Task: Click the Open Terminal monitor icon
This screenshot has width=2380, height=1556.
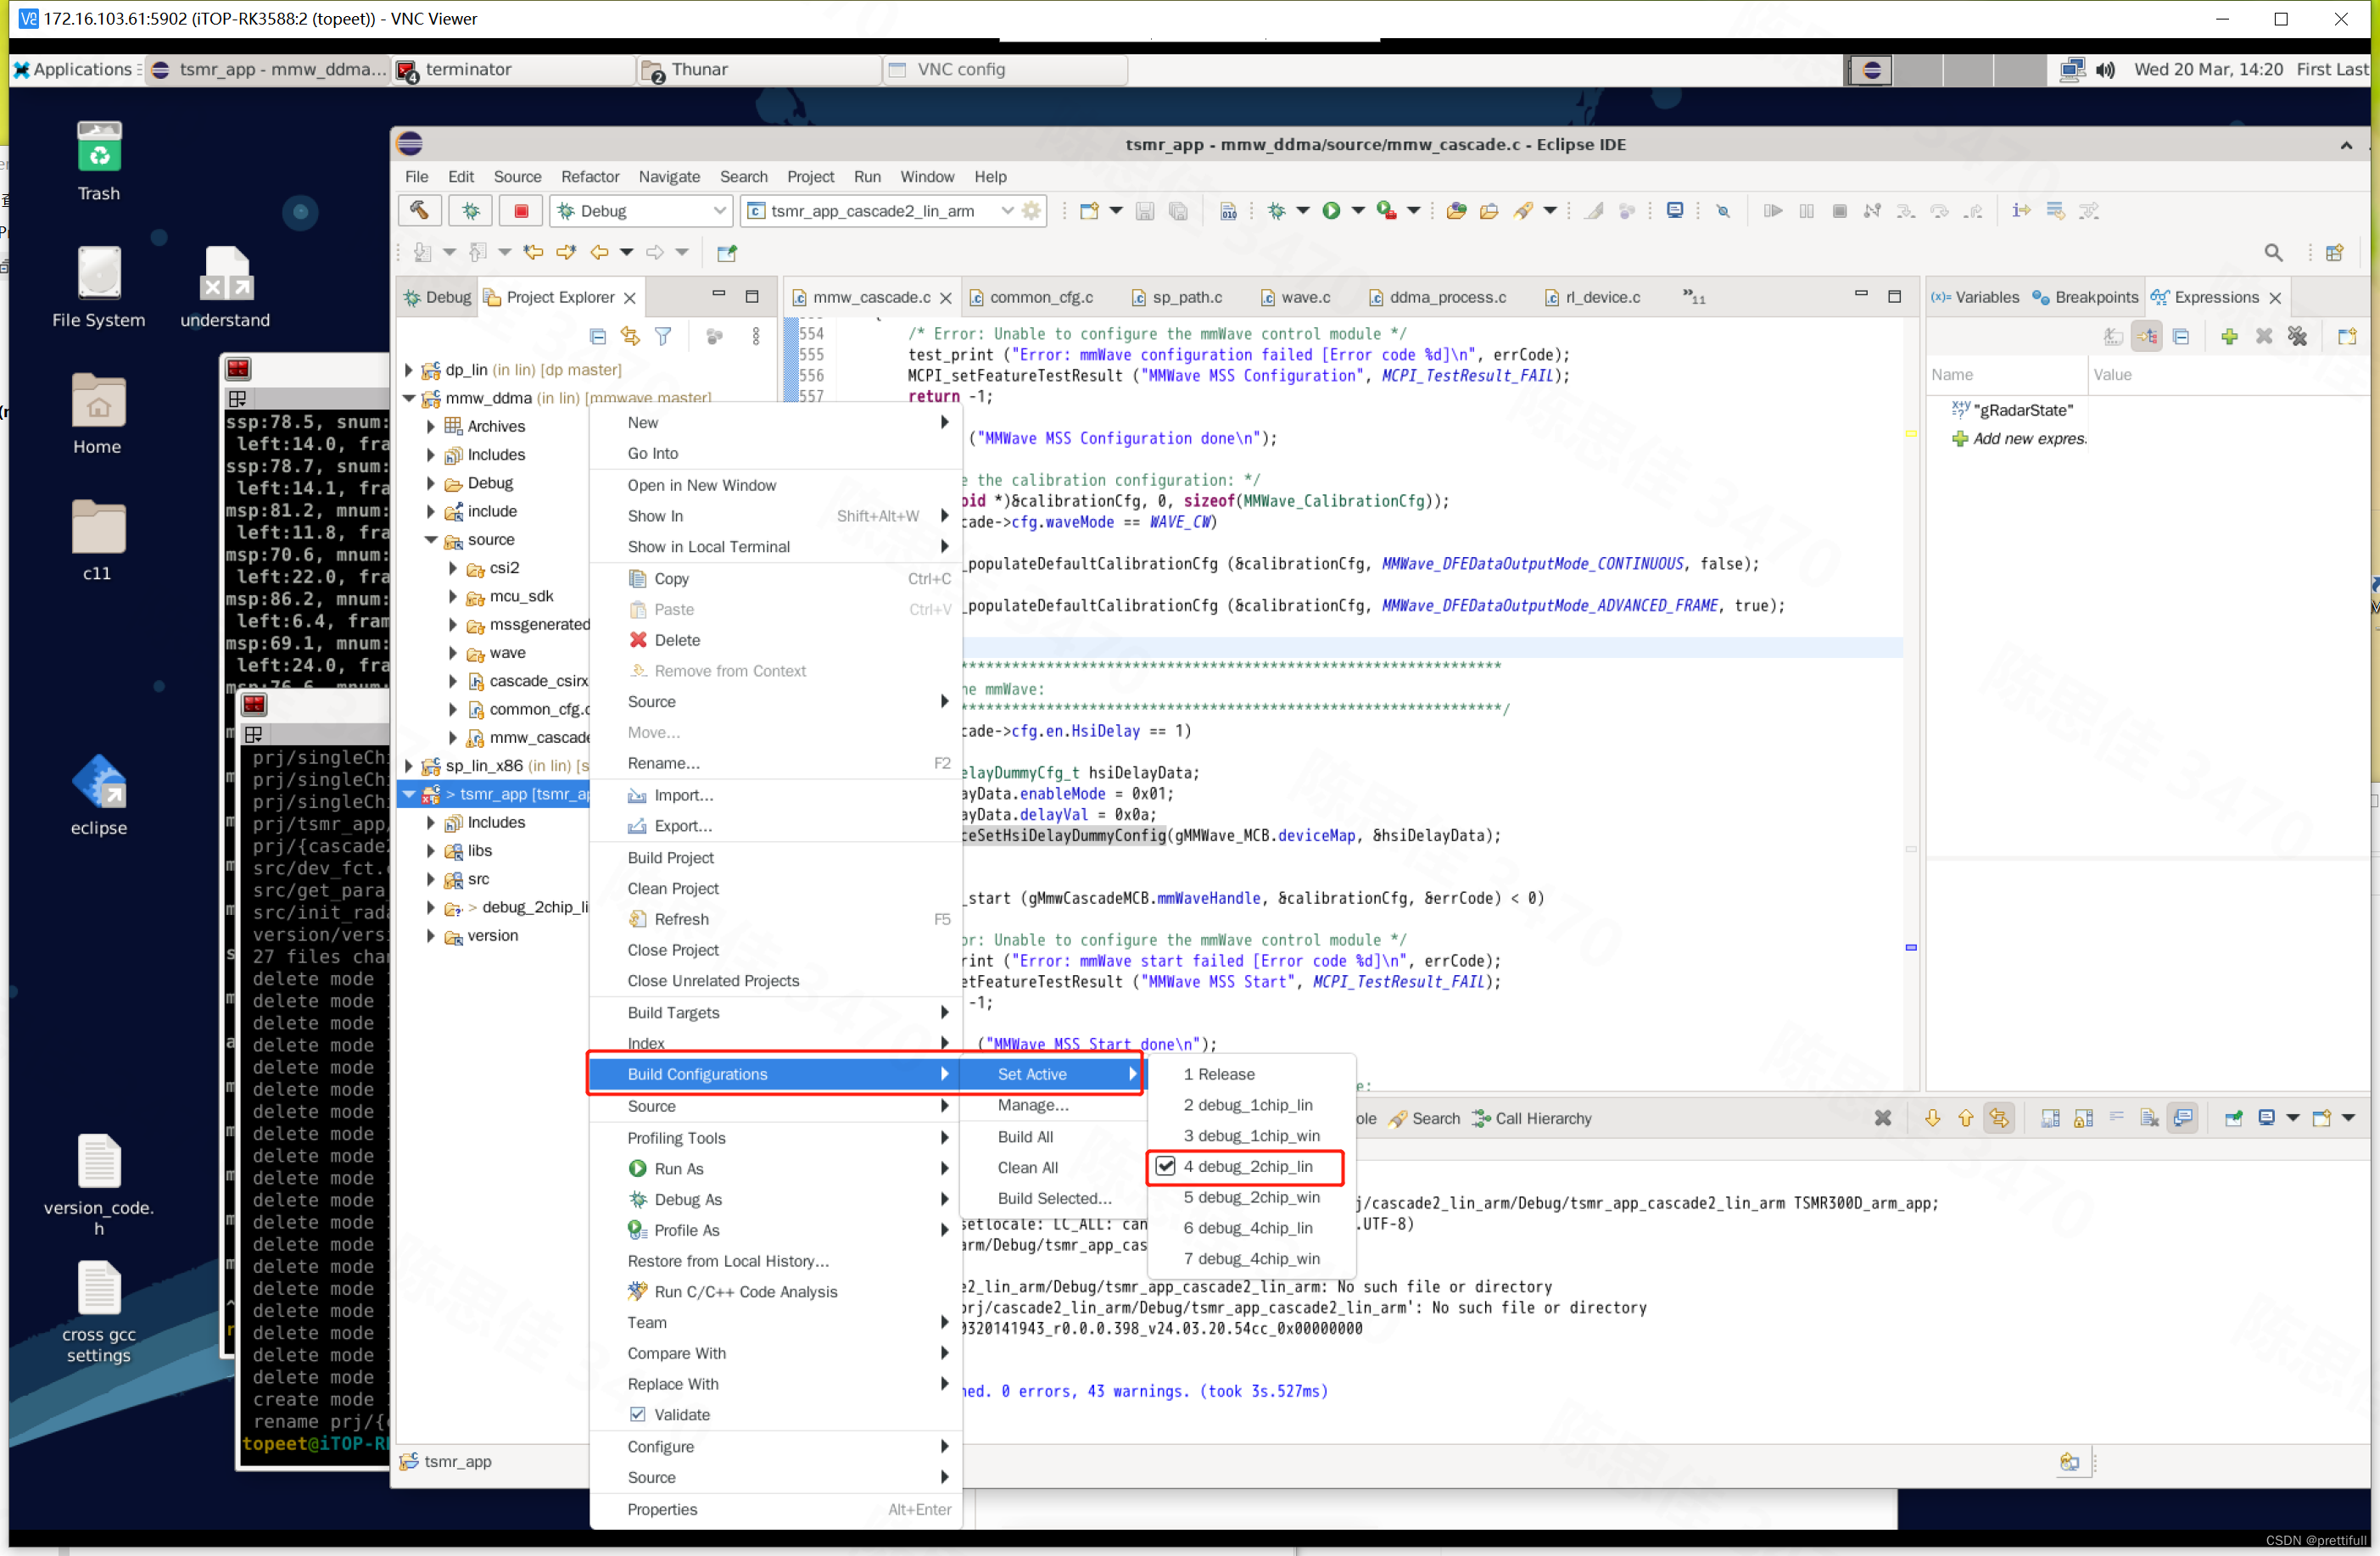Action: 1675,211
